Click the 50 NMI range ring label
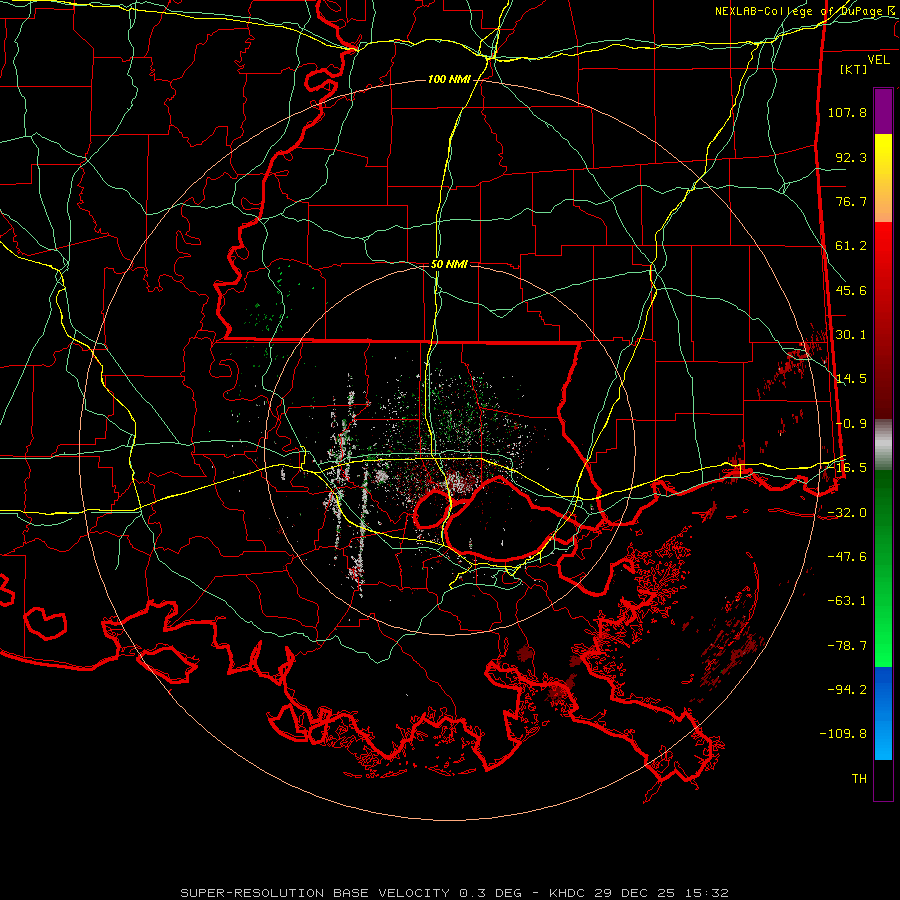The image size is (900, 900). (449, 265)
